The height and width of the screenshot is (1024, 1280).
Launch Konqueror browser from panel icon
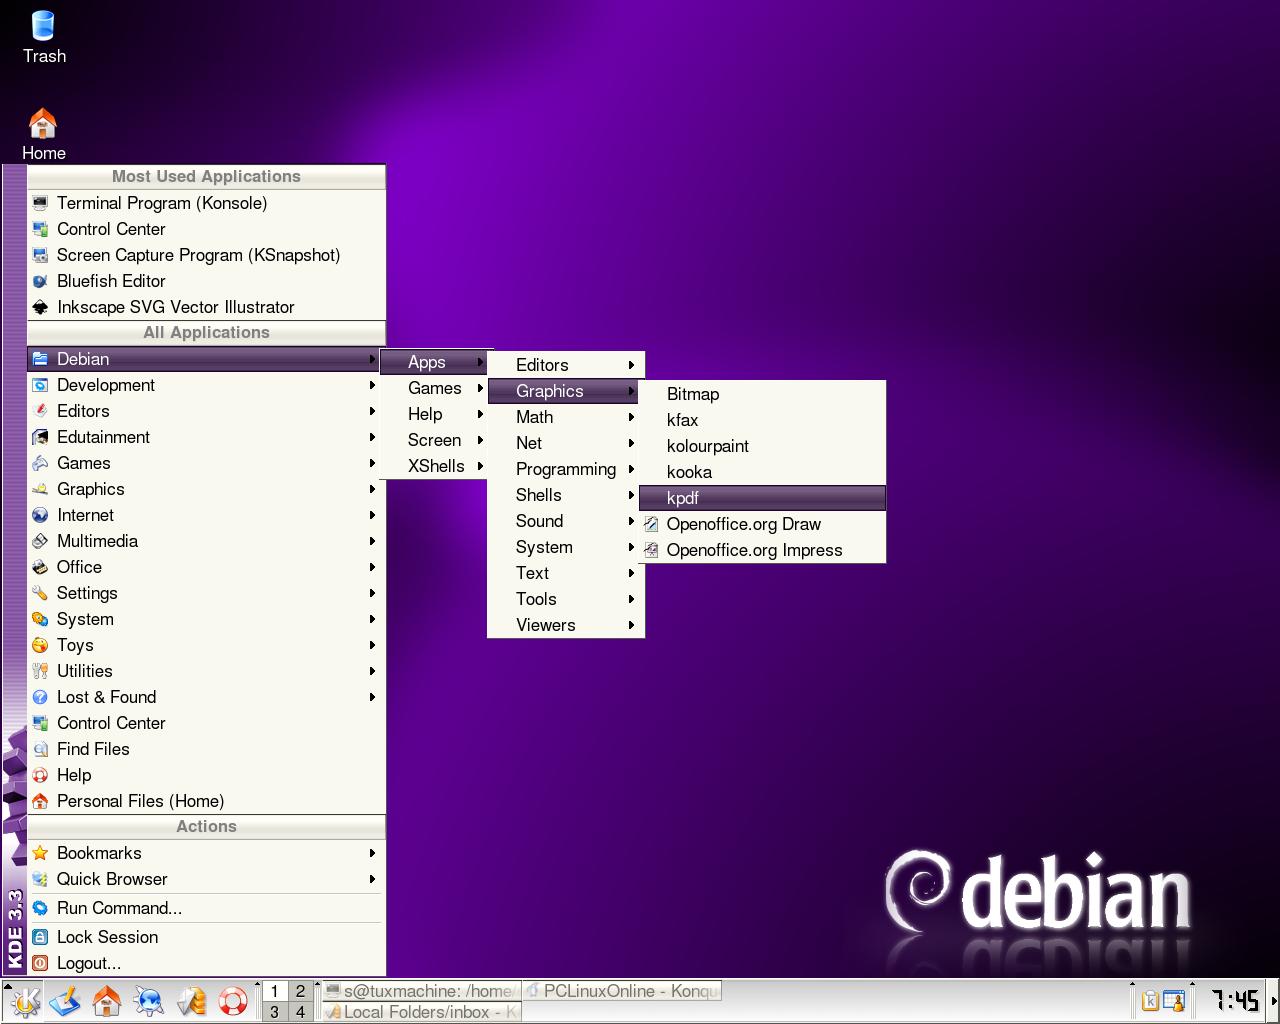pos(148,1001)
